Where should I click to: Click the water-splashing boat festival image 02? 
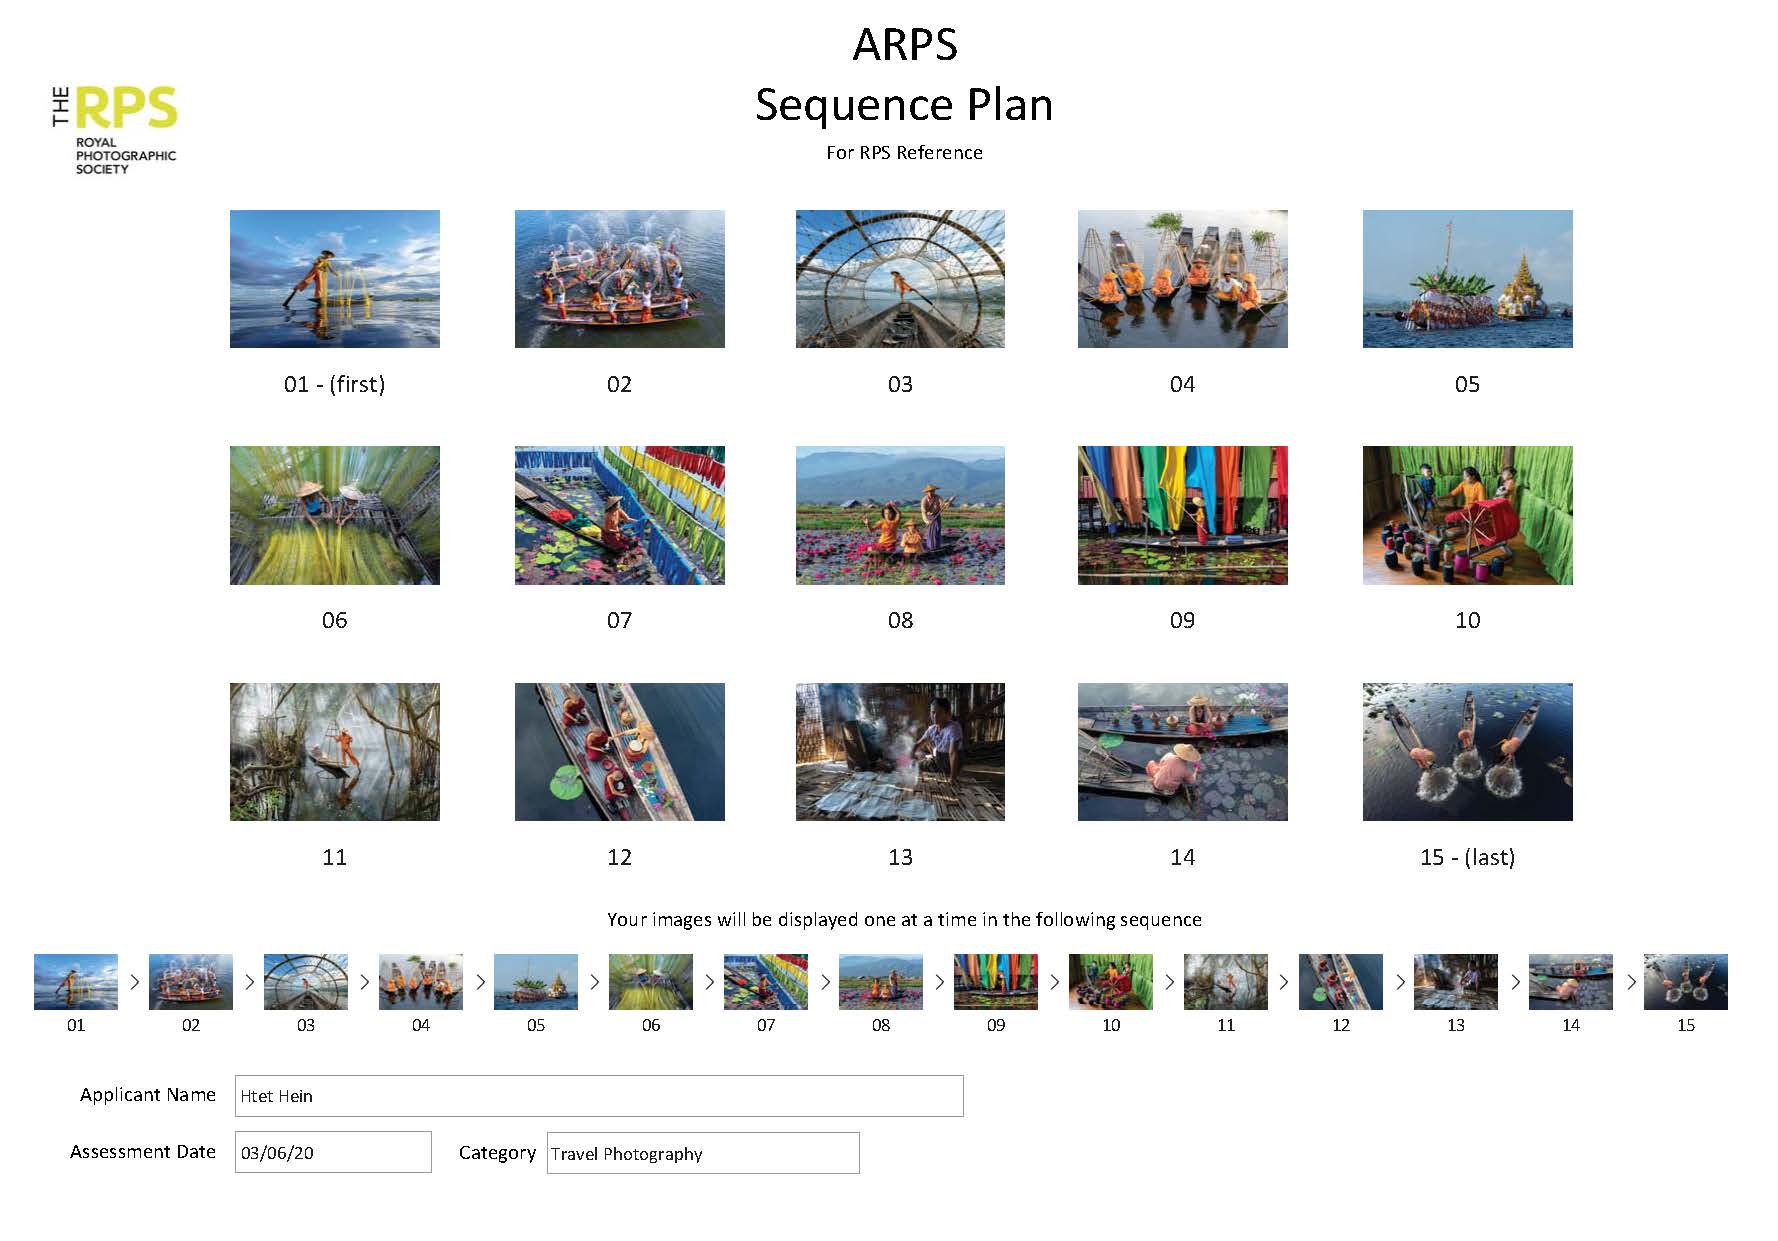coord(618,279)
